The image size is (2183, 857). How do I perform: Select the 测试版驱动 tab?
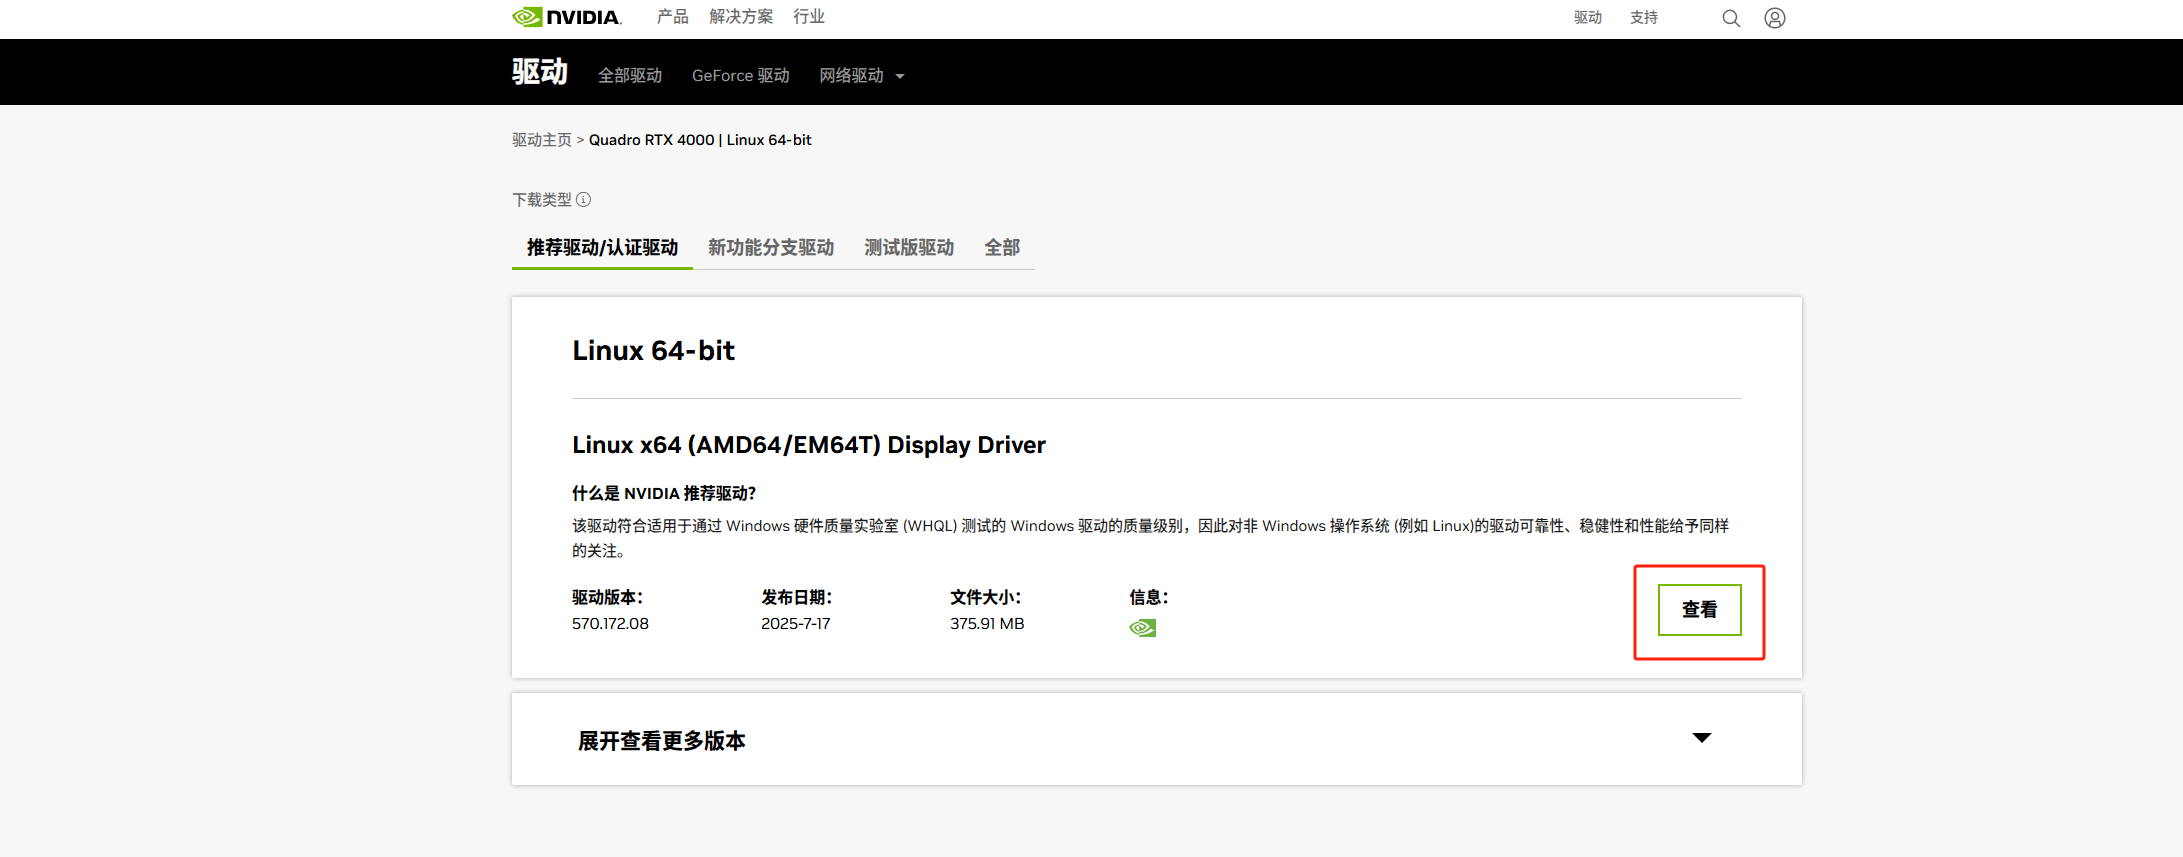[909, 248]
